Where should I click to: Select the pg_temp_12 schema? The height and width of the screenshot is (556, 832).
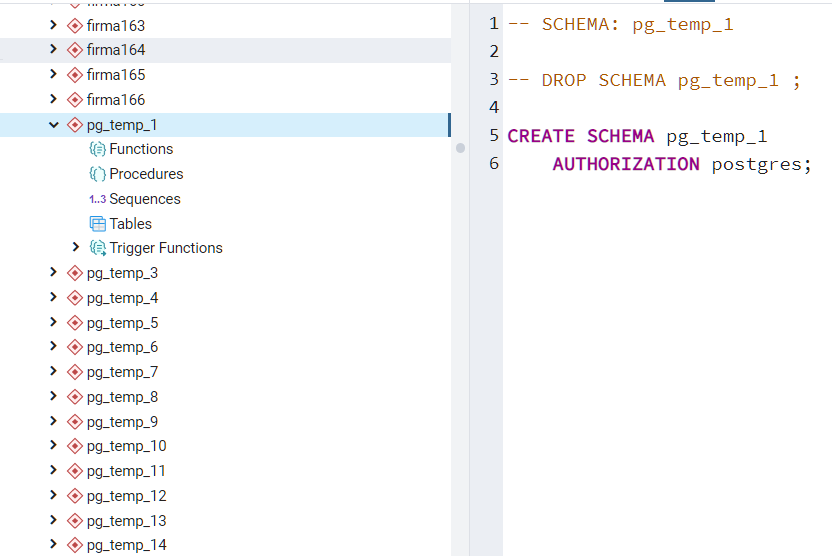pos(126,496)
